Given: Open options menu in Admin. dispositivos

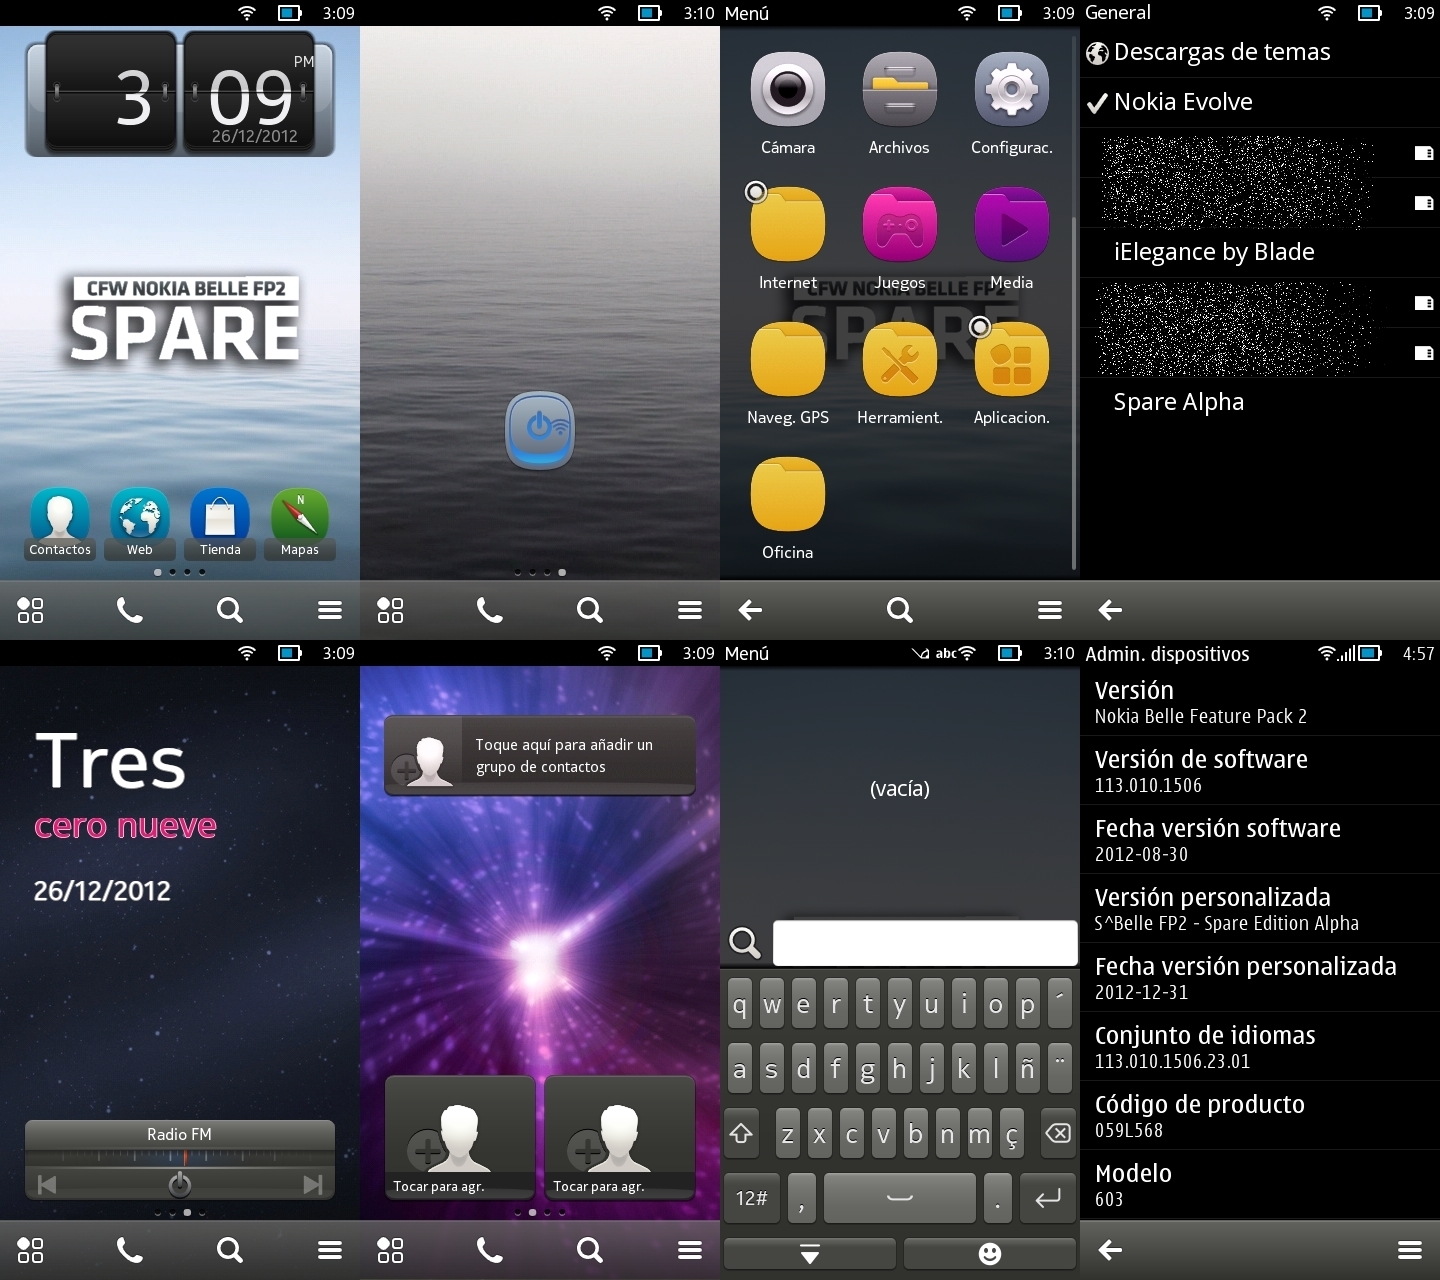Looking at the screenshot, I should click(x=1410, y=1250).
